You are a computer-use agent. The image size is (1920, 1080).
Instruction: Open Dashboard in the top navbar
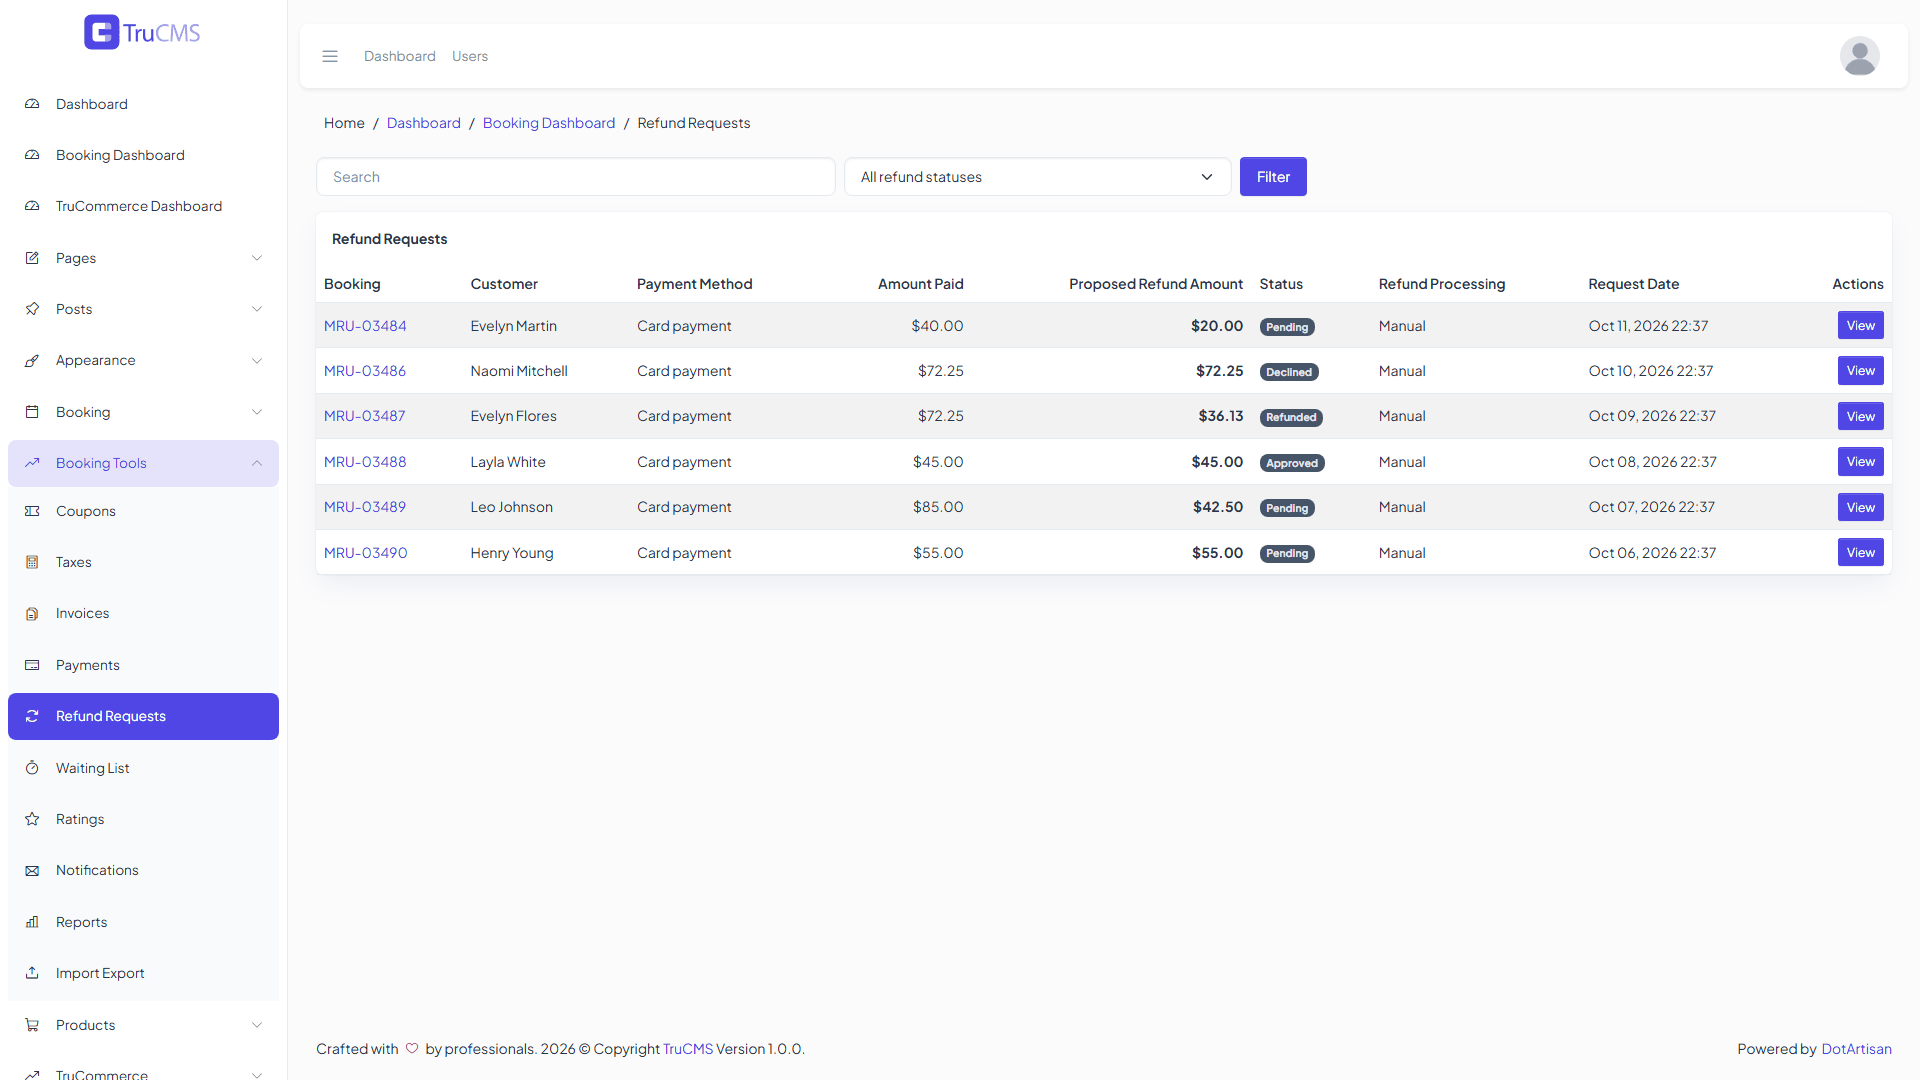click(x=399, y=56)
